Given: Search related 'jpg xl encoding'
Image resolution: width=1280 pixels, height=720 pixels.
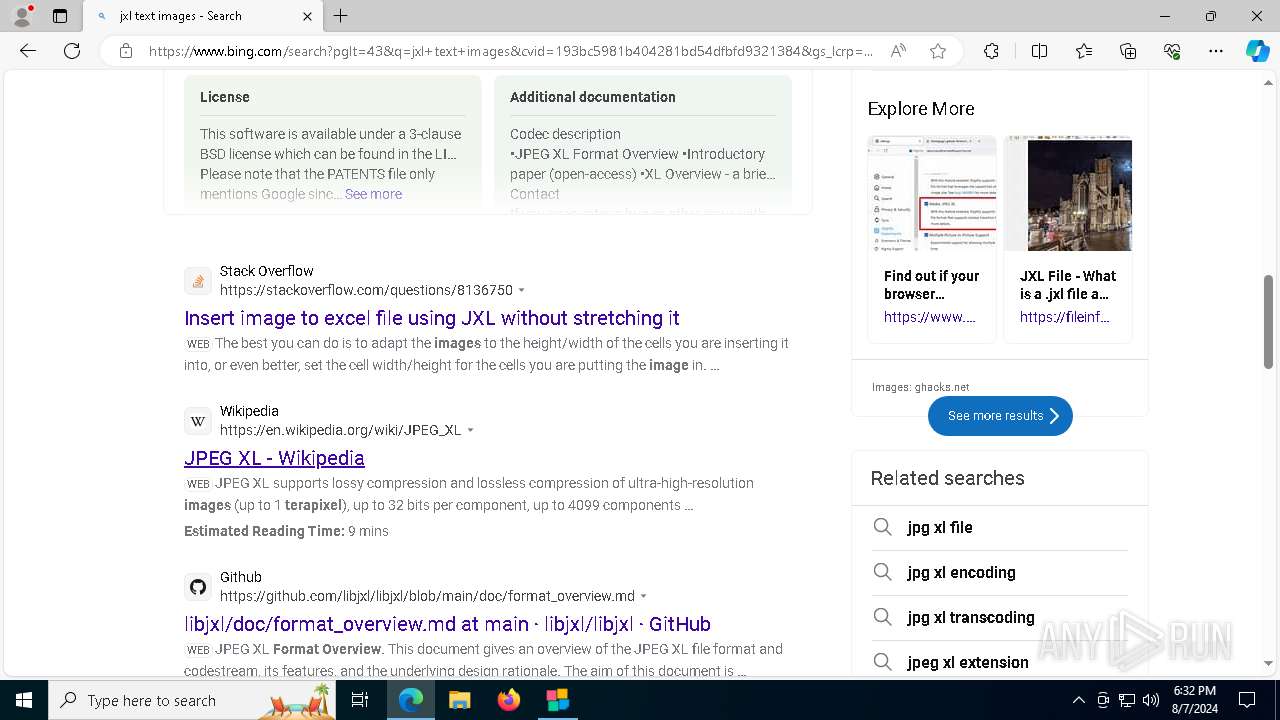Looking at the screenshot, I should pos(961,572).
